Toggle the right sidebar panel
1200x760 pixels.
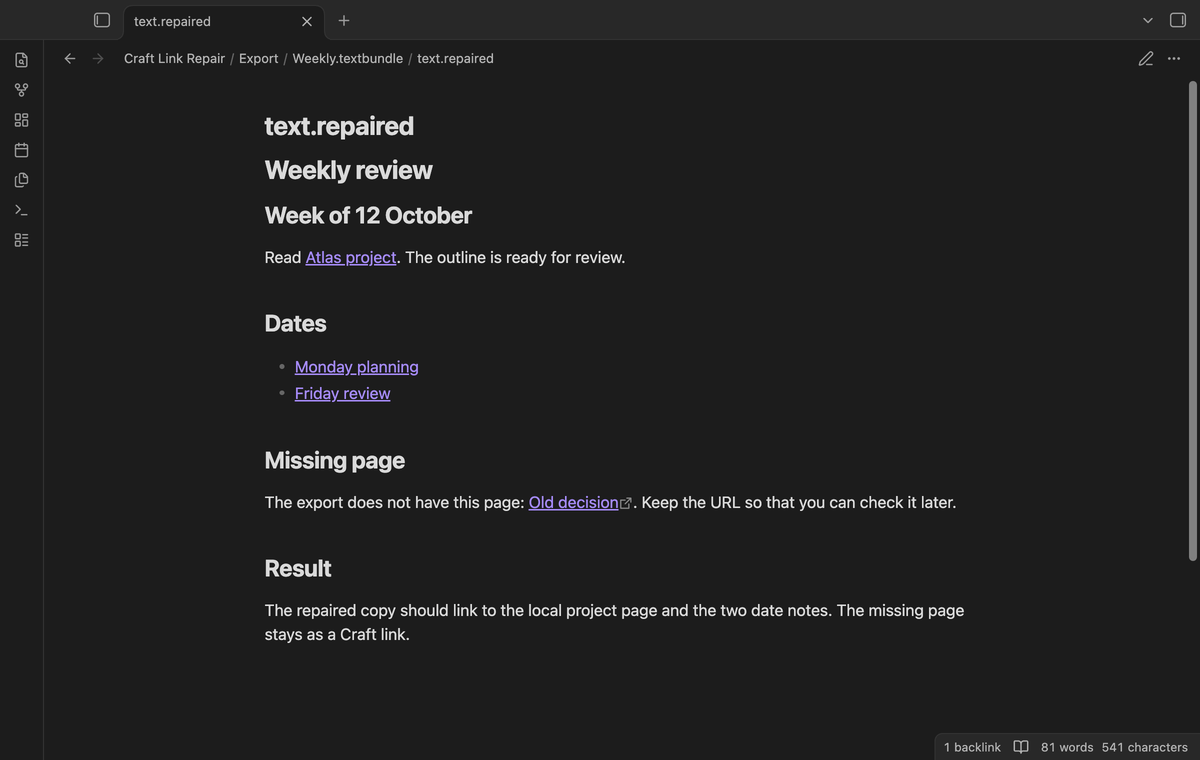point(1178,20)
